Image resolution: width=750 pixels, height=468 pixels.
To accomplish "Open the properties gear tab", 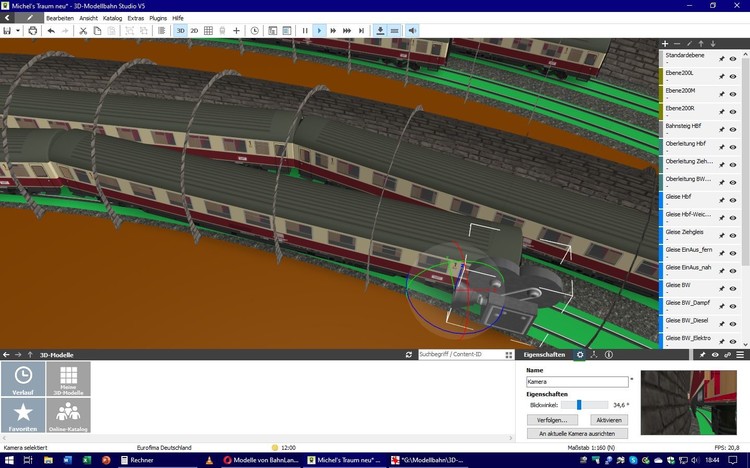I will point(580,355).
